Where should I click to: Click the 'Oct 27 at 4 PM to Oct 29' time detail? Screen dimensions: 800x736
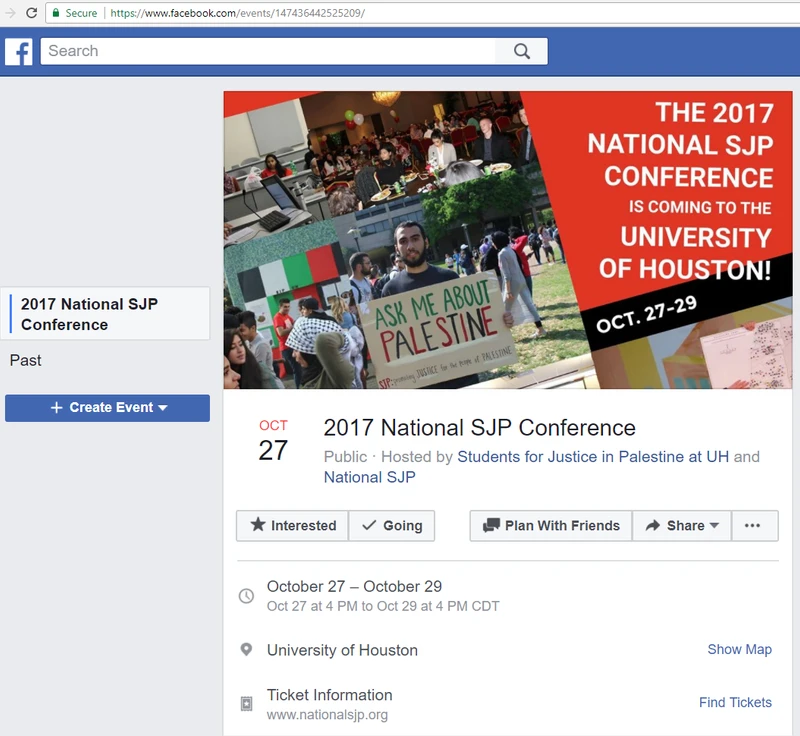[x=383, y=606]
